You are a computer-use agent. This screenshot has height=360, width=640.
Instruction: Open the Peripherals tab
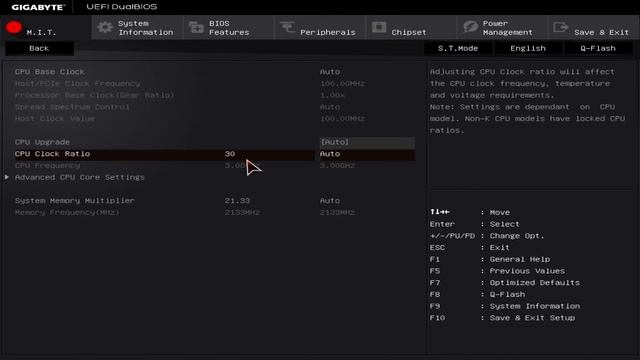[x=320, y=28]
